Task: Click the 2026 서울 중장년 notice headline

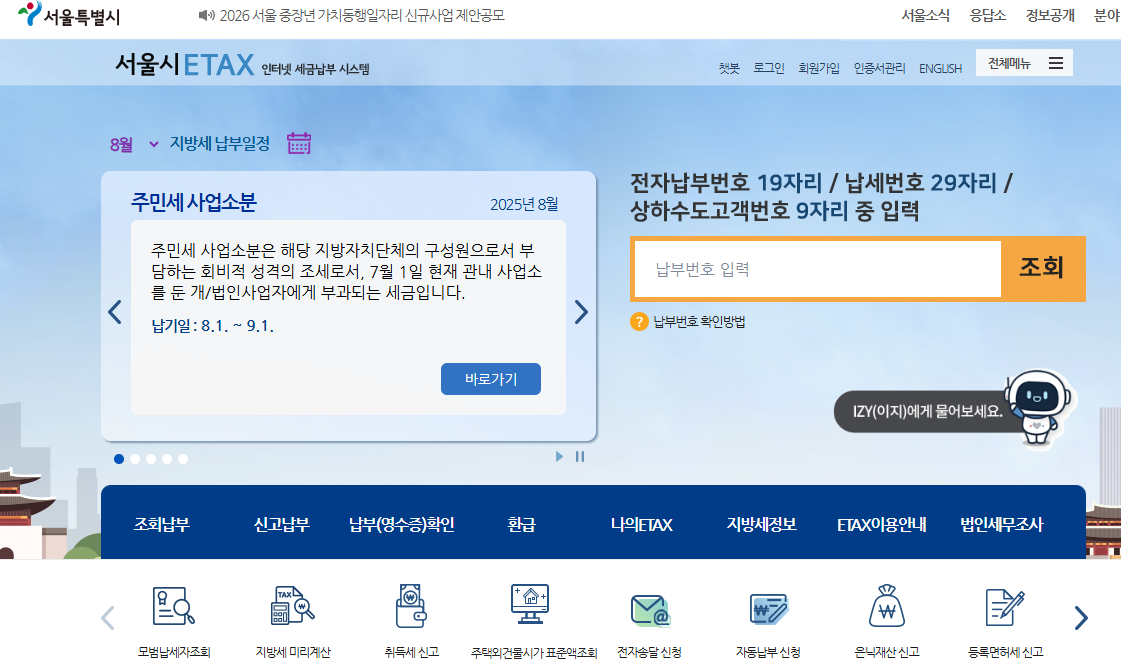Action: [362, 15]
